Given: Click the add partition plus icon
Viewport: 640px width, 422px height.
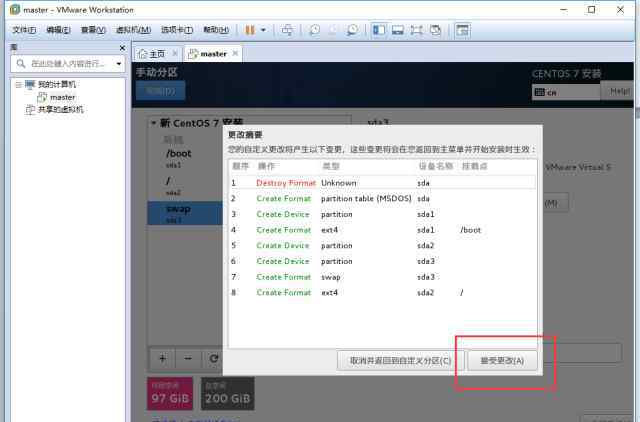Looking at the screenshot, I should [x=162, y=358].
